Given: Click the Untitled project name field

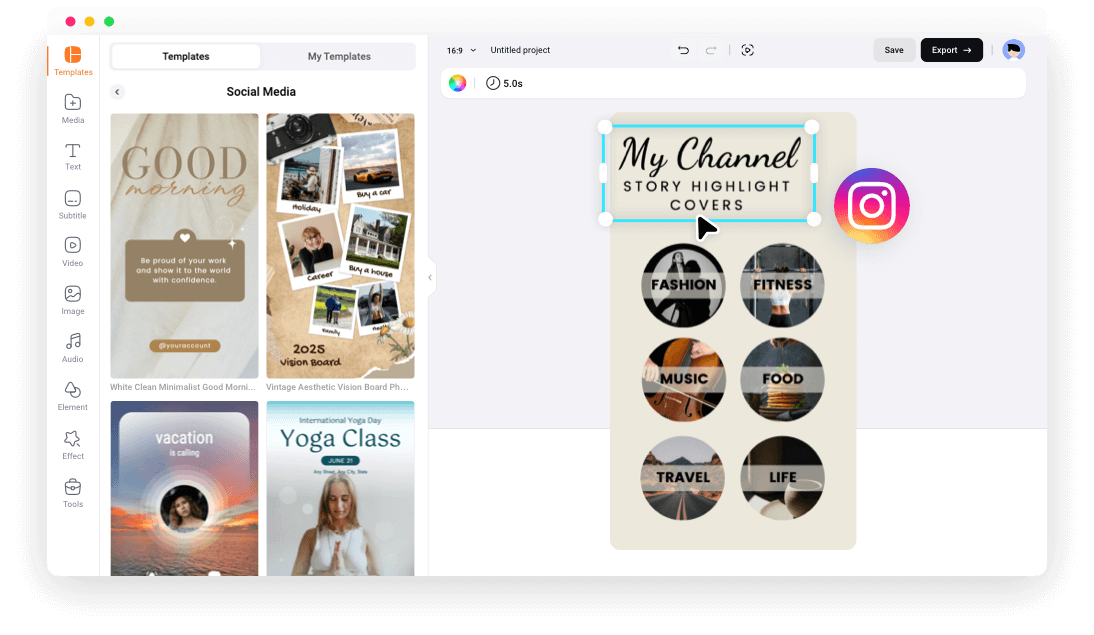Looking at the screenshot, I should click(x=520, y=50).
